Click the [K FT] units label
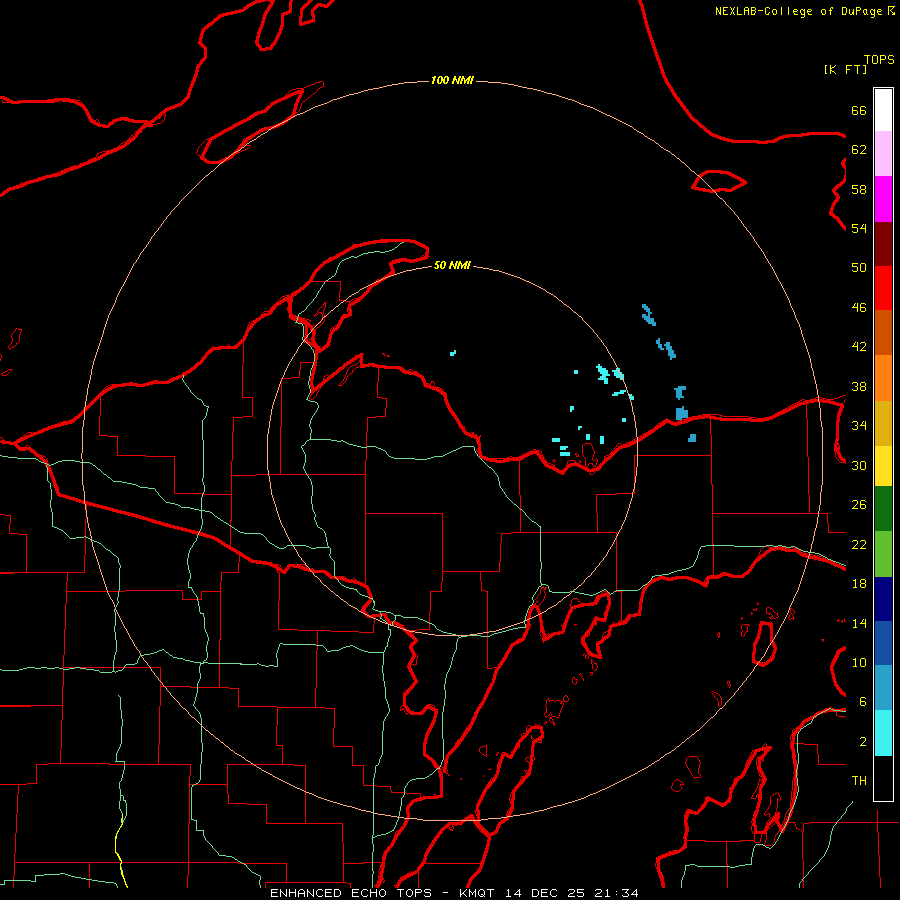900x900 pixels. coord(845,69)
